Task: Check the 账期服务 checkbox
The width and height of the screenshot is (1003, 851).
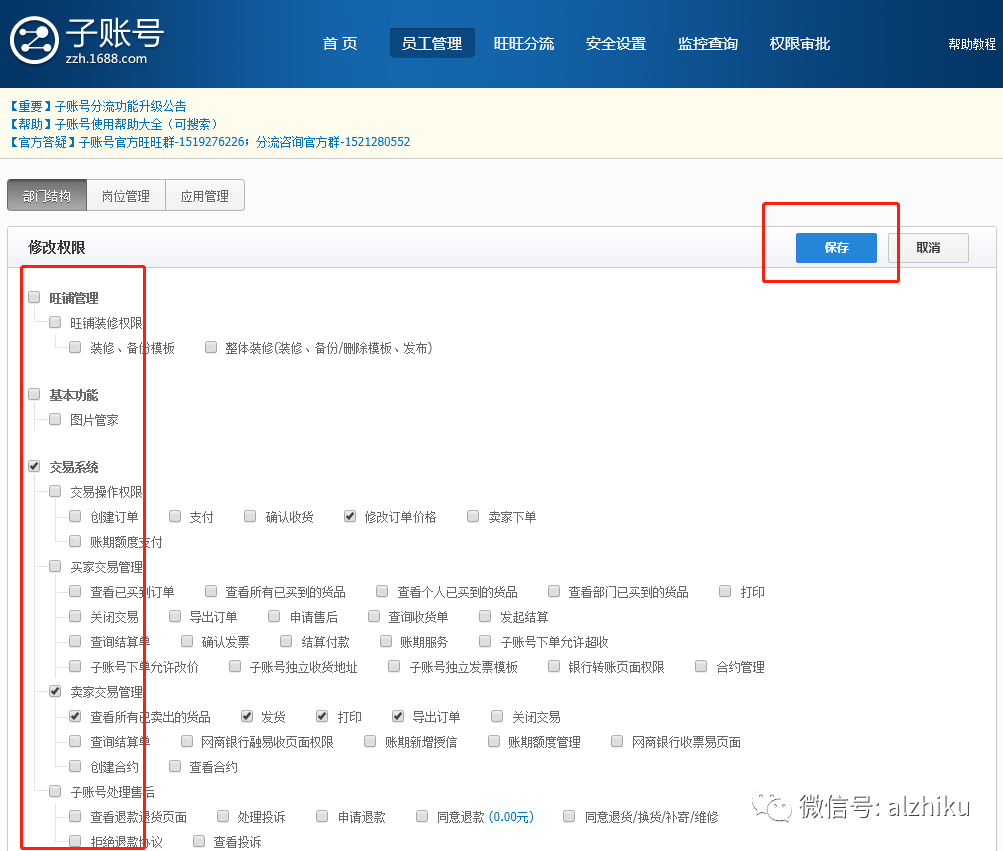Action: pos(386,641)
